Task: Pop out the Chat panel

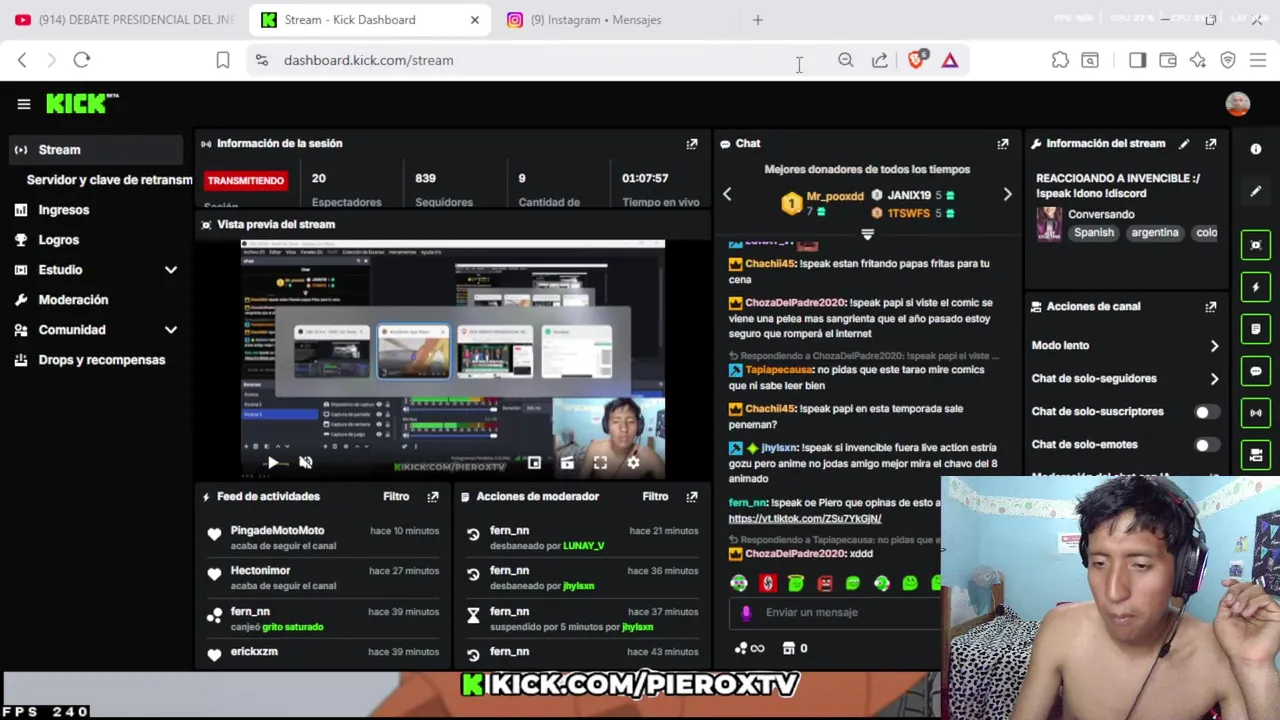Action: tap(1003, 144)
